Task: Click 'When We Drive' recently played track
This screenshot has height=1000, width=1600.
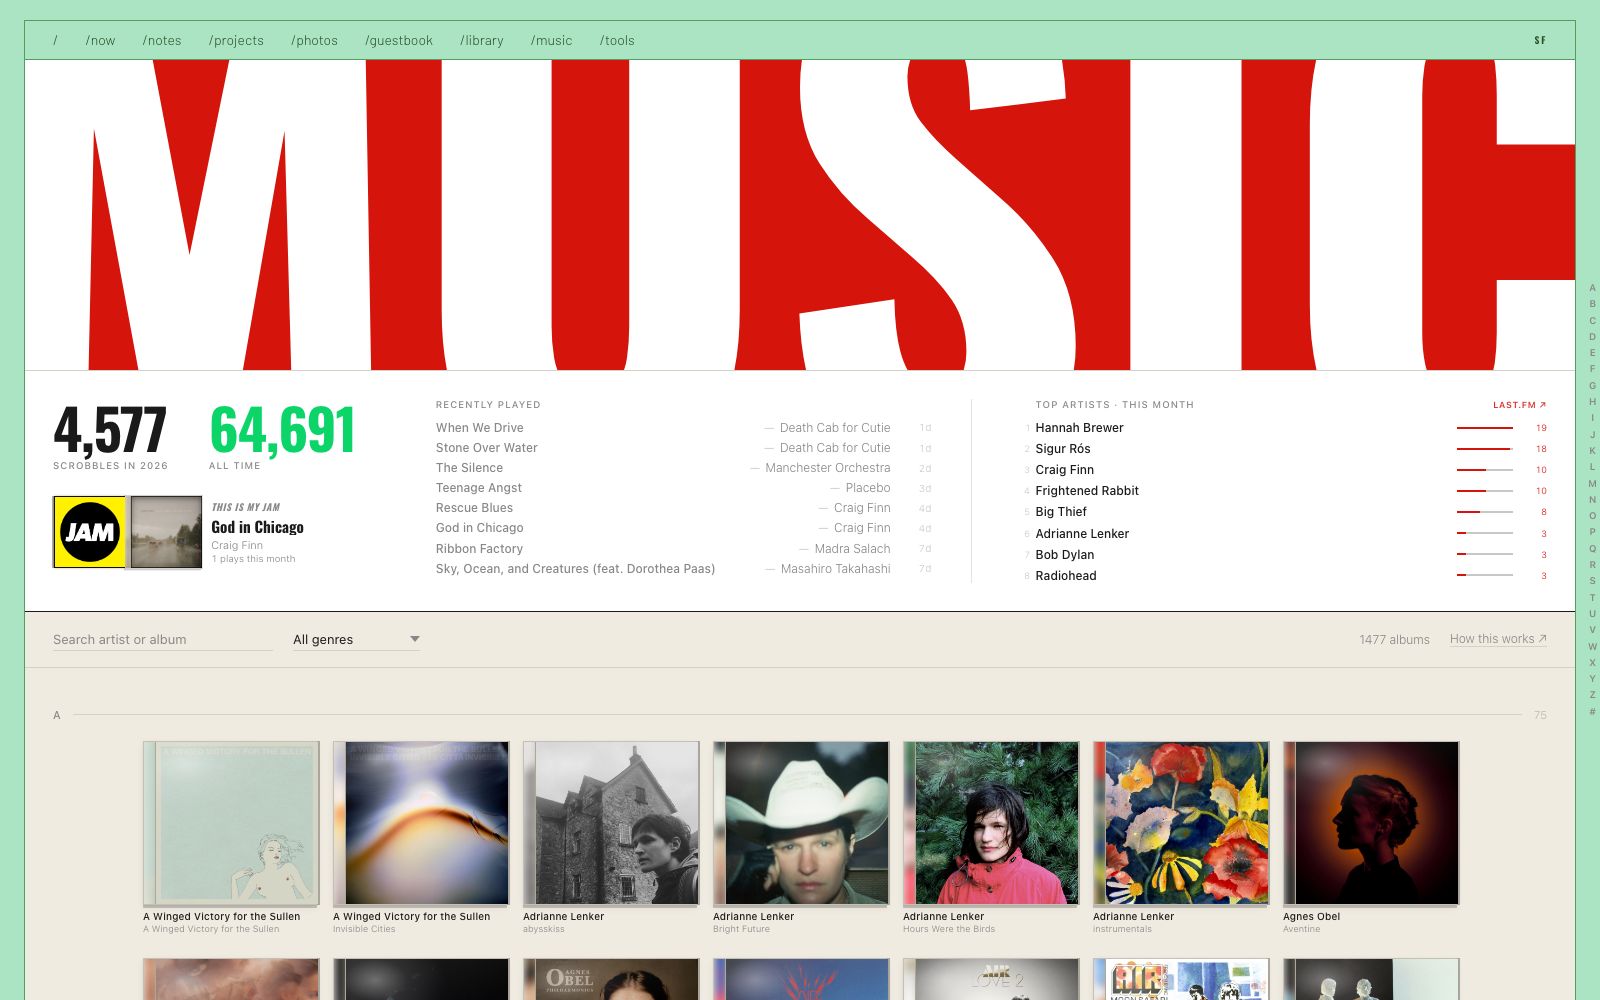Action: [480, 428]
